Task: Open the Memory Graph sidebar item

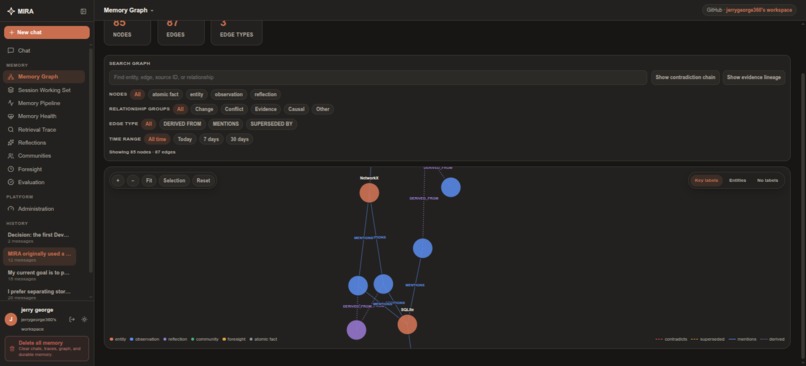Action: tap(44, 77)
